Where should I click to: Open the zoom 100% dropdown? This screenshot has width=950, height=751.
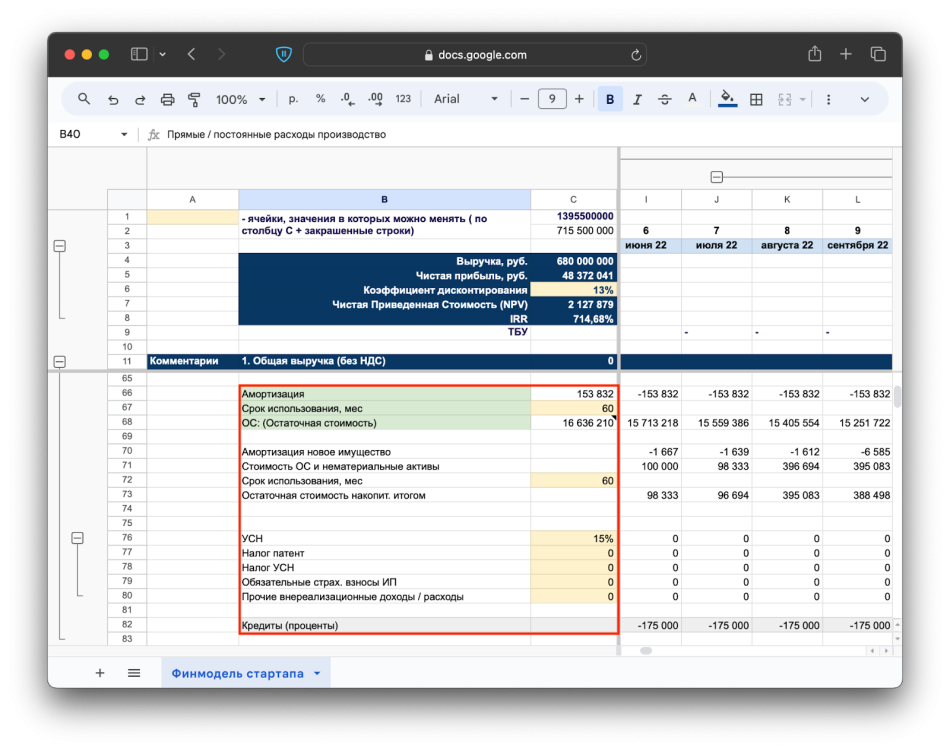click(x=240, y=99)
